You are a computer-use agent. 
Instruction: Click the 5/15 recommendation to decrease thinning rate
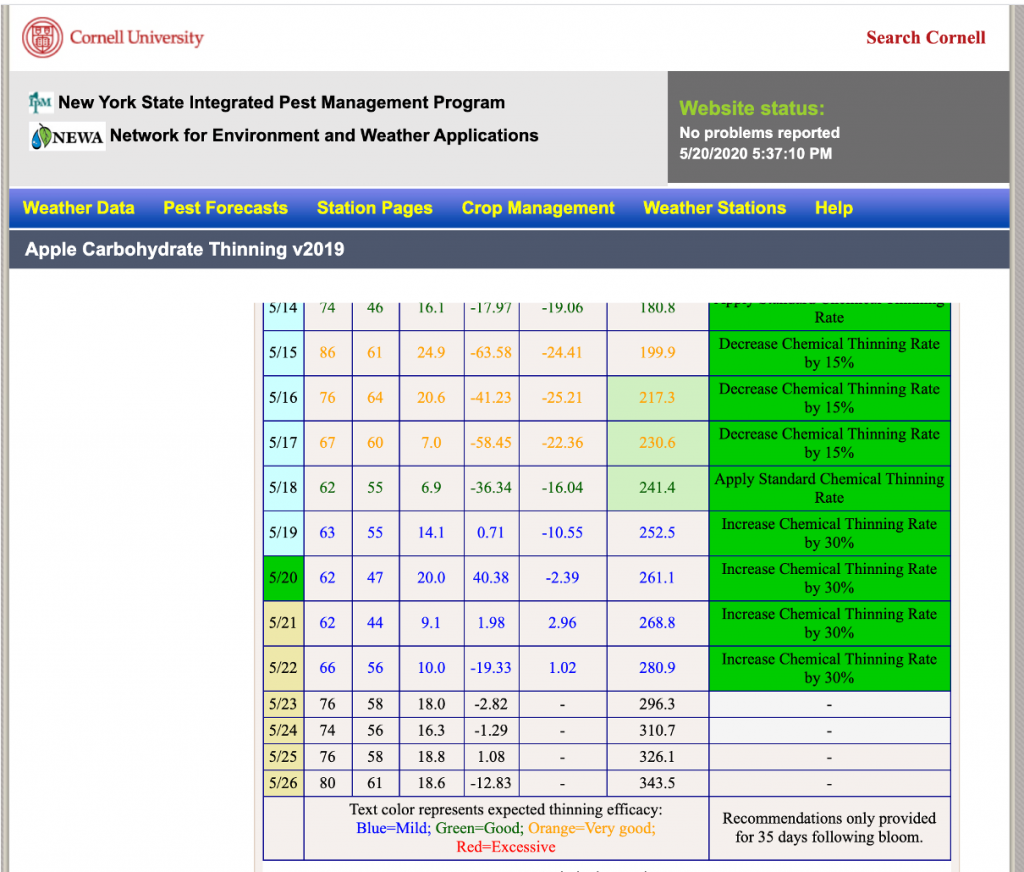click(x=829, y=353)
